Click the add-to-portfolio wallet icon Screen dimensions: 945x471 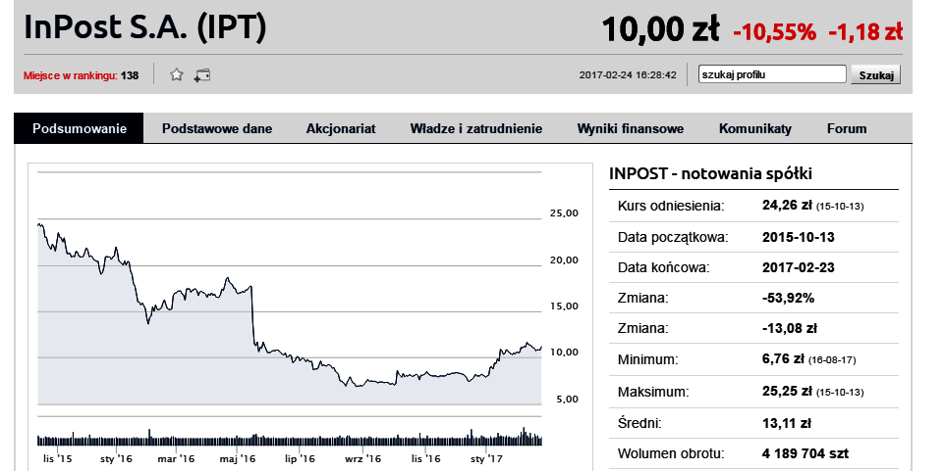[x=202, y=75]
